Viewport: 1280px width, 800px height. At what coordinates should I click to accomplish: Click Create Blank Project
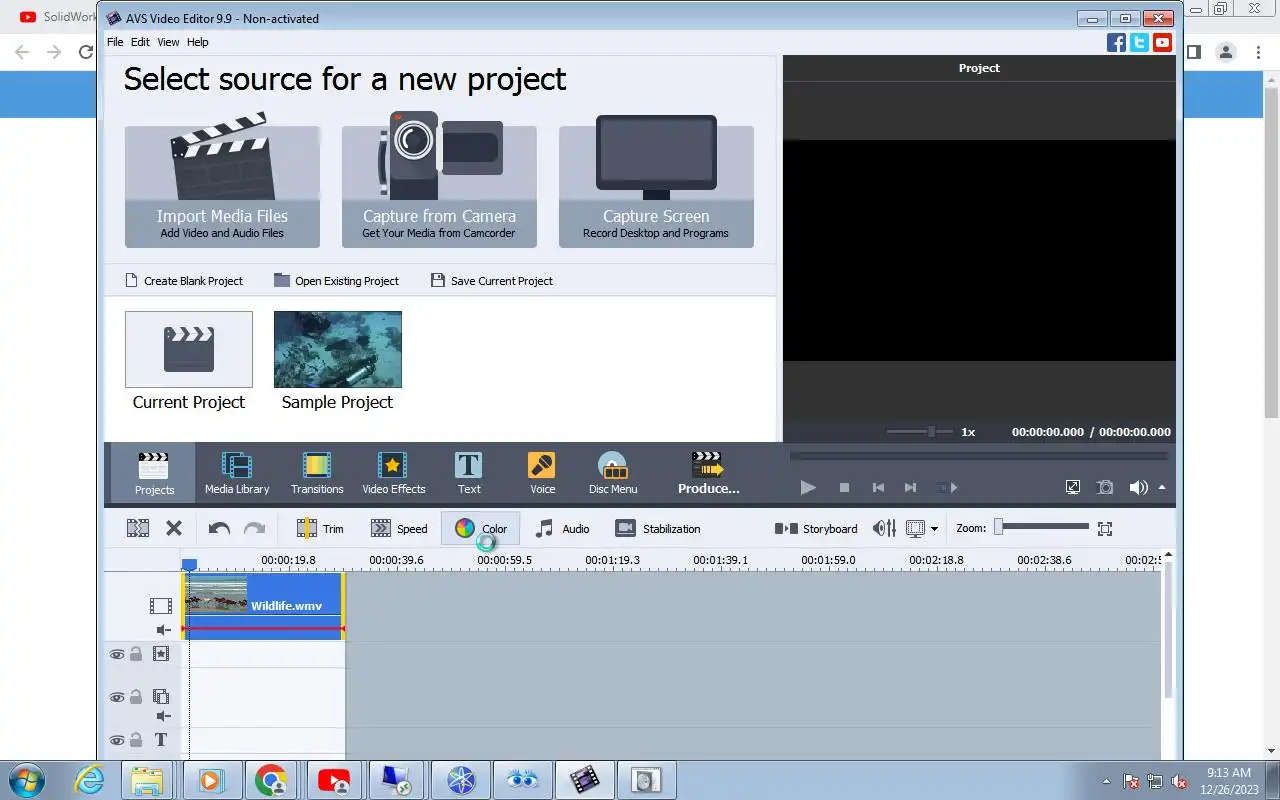pos(184,281)
